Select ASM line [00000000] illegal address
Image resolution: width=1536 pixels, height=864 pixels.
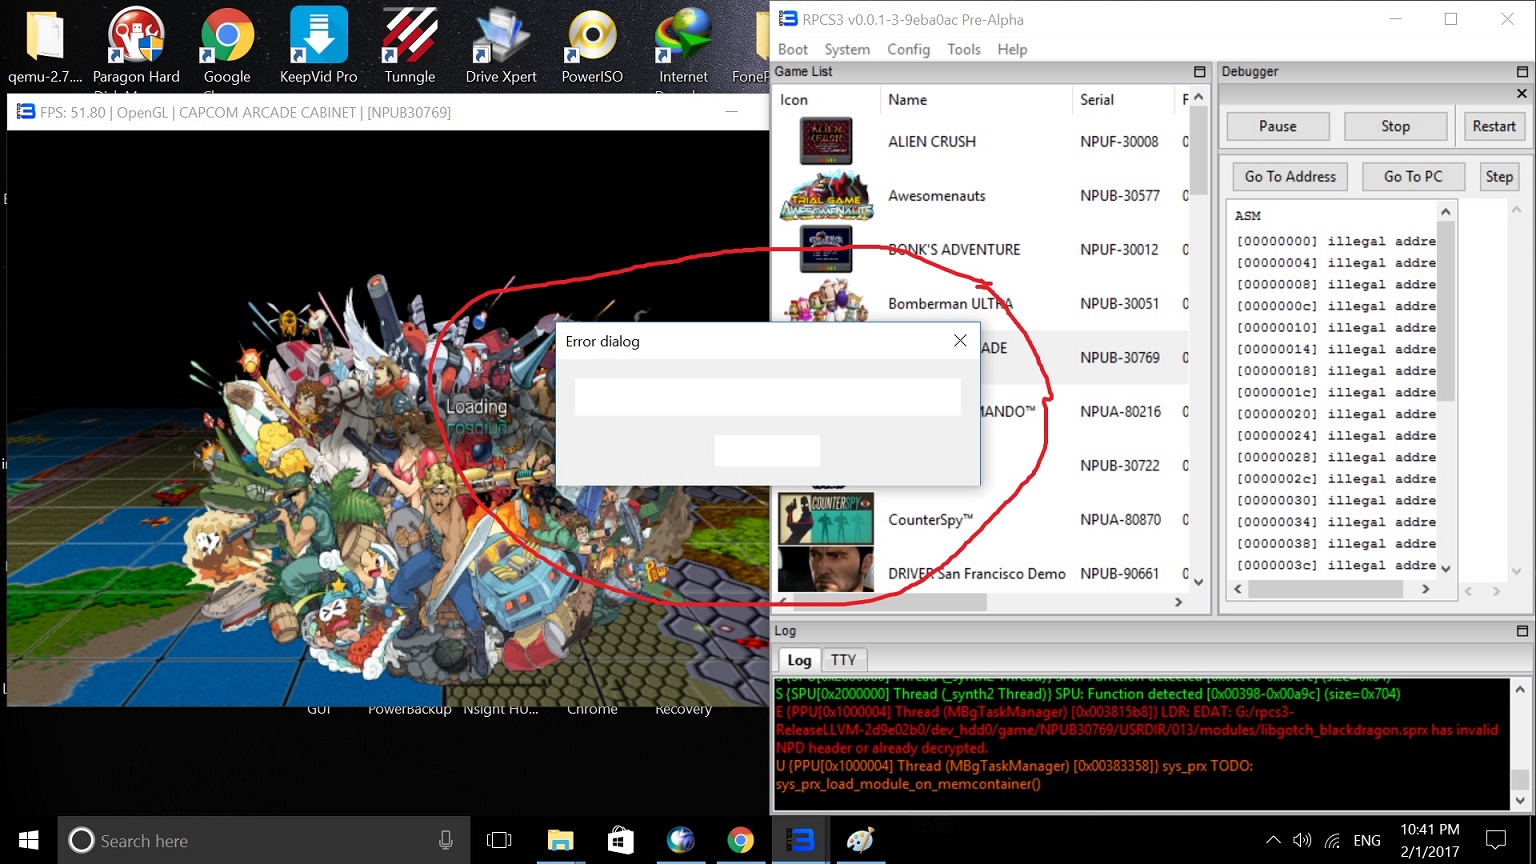[1336, 241]
